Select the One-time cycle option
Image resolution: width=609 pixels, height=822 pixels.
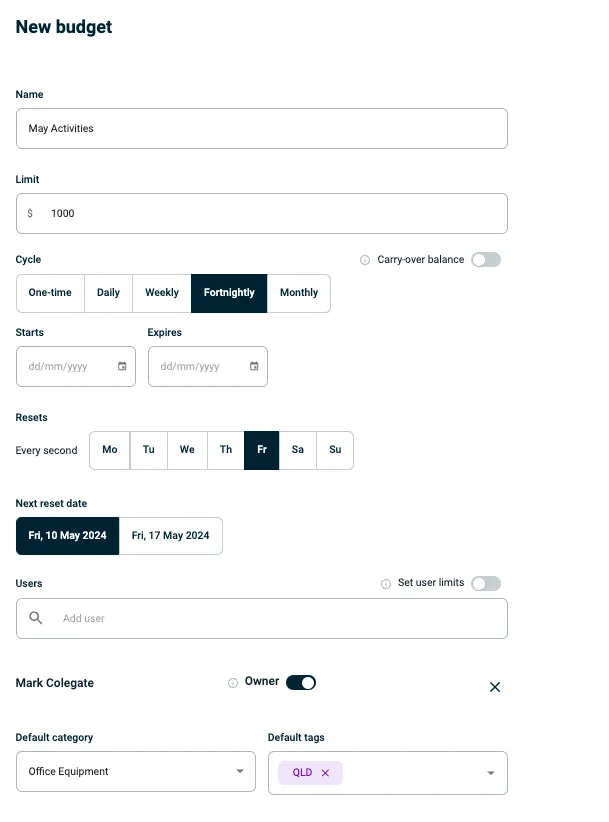click(50, 293)
